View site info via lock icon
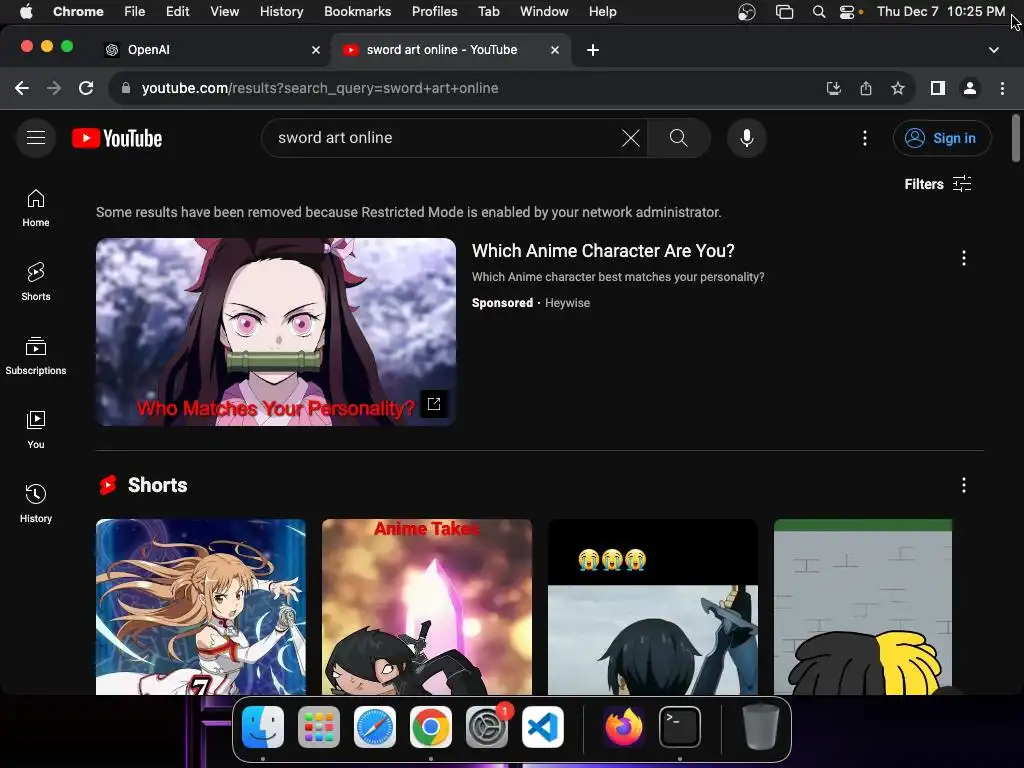 click(126, 88)
